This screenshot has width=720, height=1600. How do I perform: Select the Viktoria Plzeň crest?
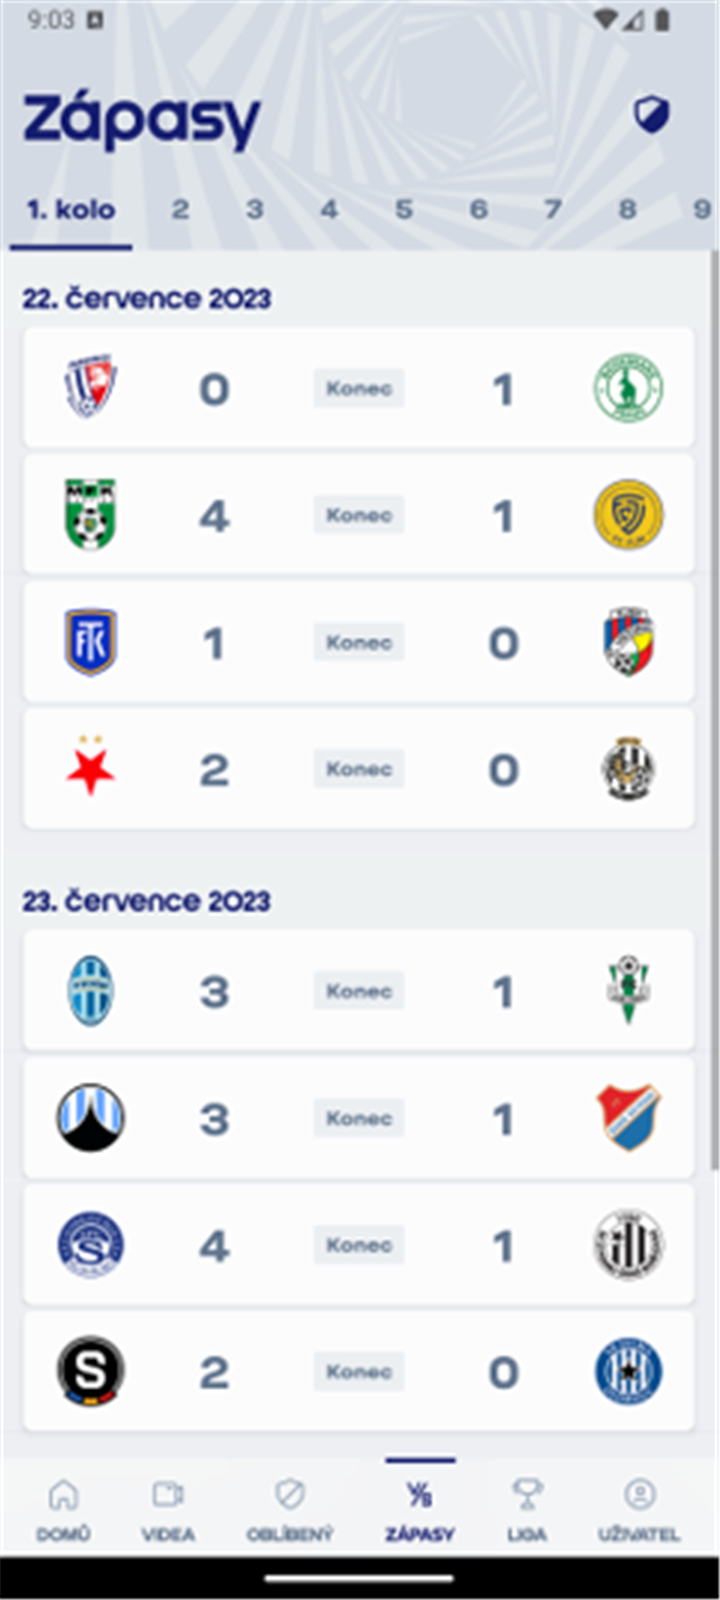(x=629, y=642)
